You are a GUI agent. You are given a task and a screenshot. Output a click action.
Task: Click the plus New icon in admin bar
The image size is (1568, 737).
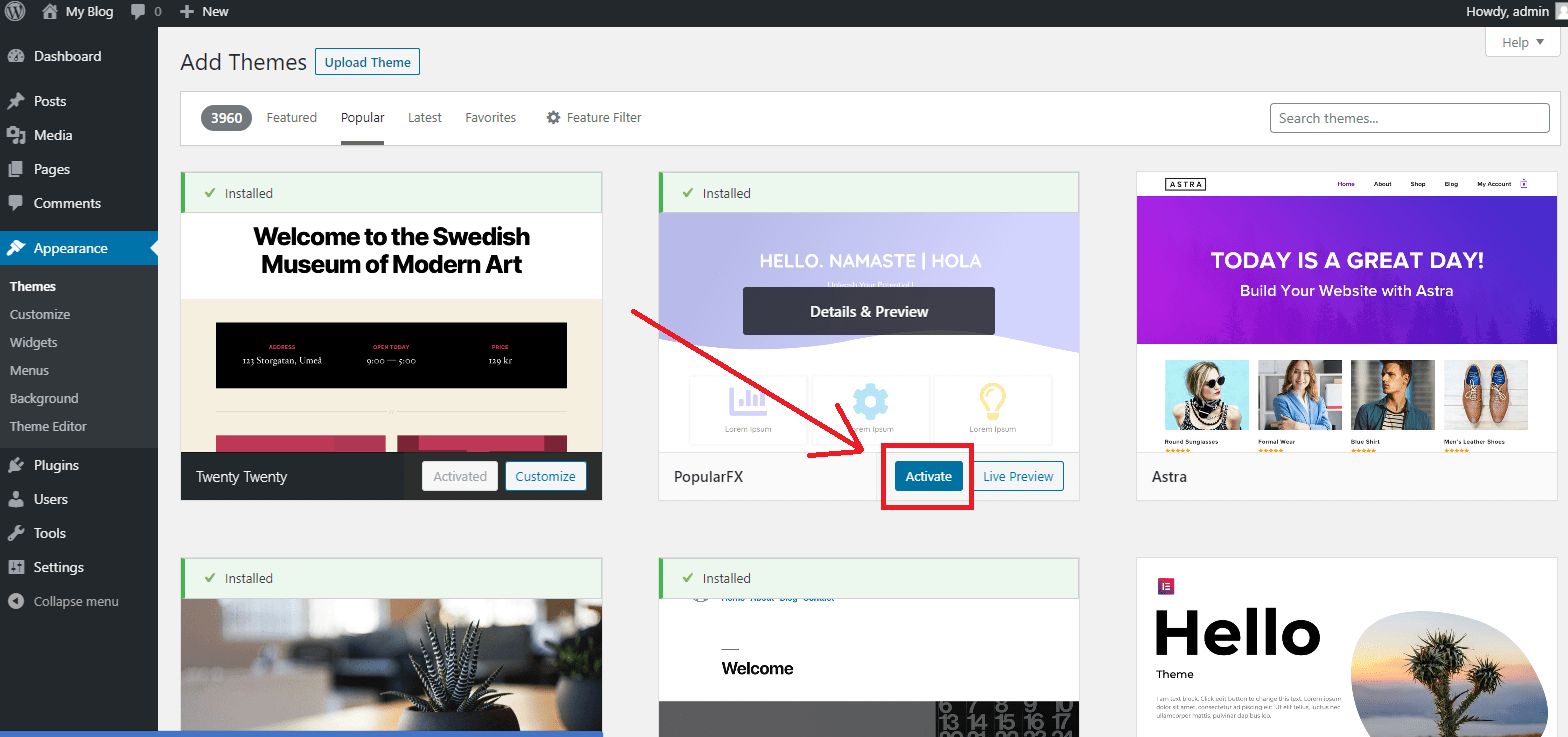pos(186,12)
